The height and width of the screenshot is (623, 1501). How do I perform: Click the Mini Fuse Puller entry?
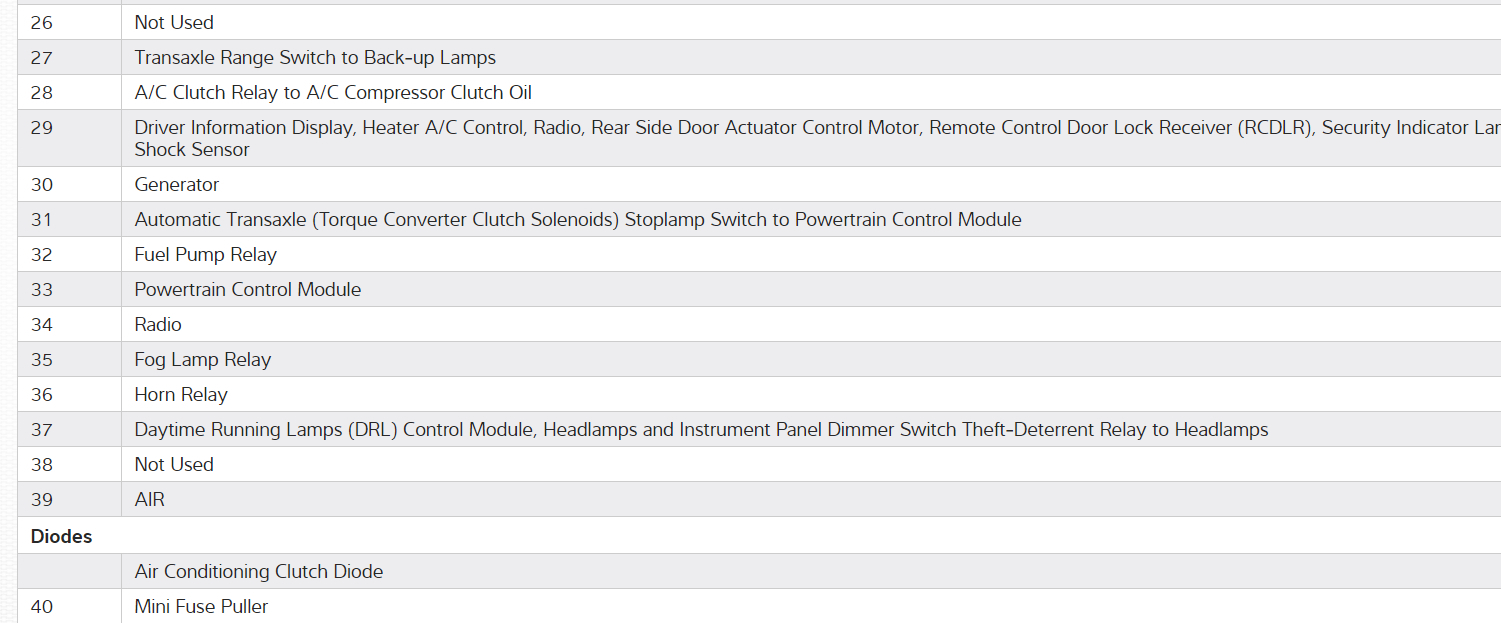201,606
